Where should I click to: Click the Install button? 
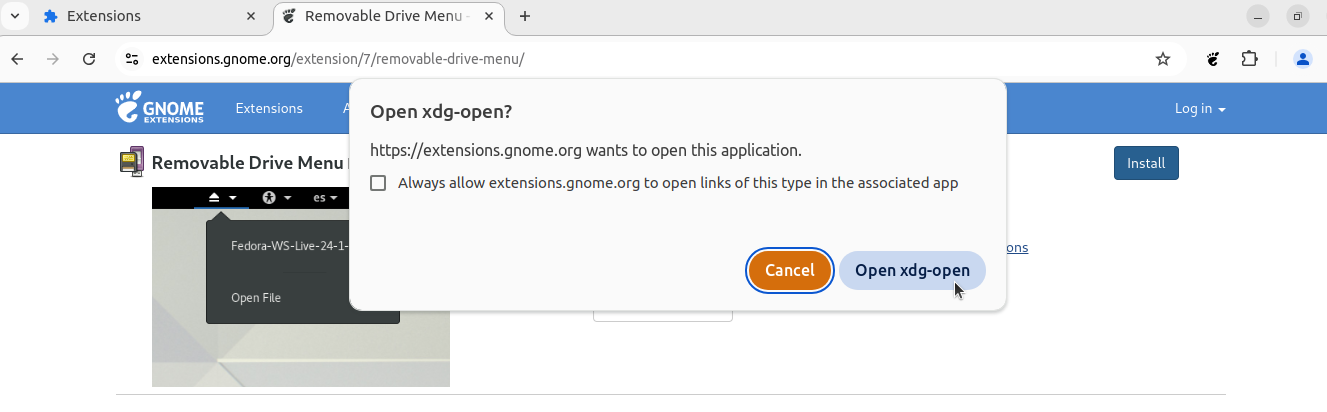(x=1146, y=163)
